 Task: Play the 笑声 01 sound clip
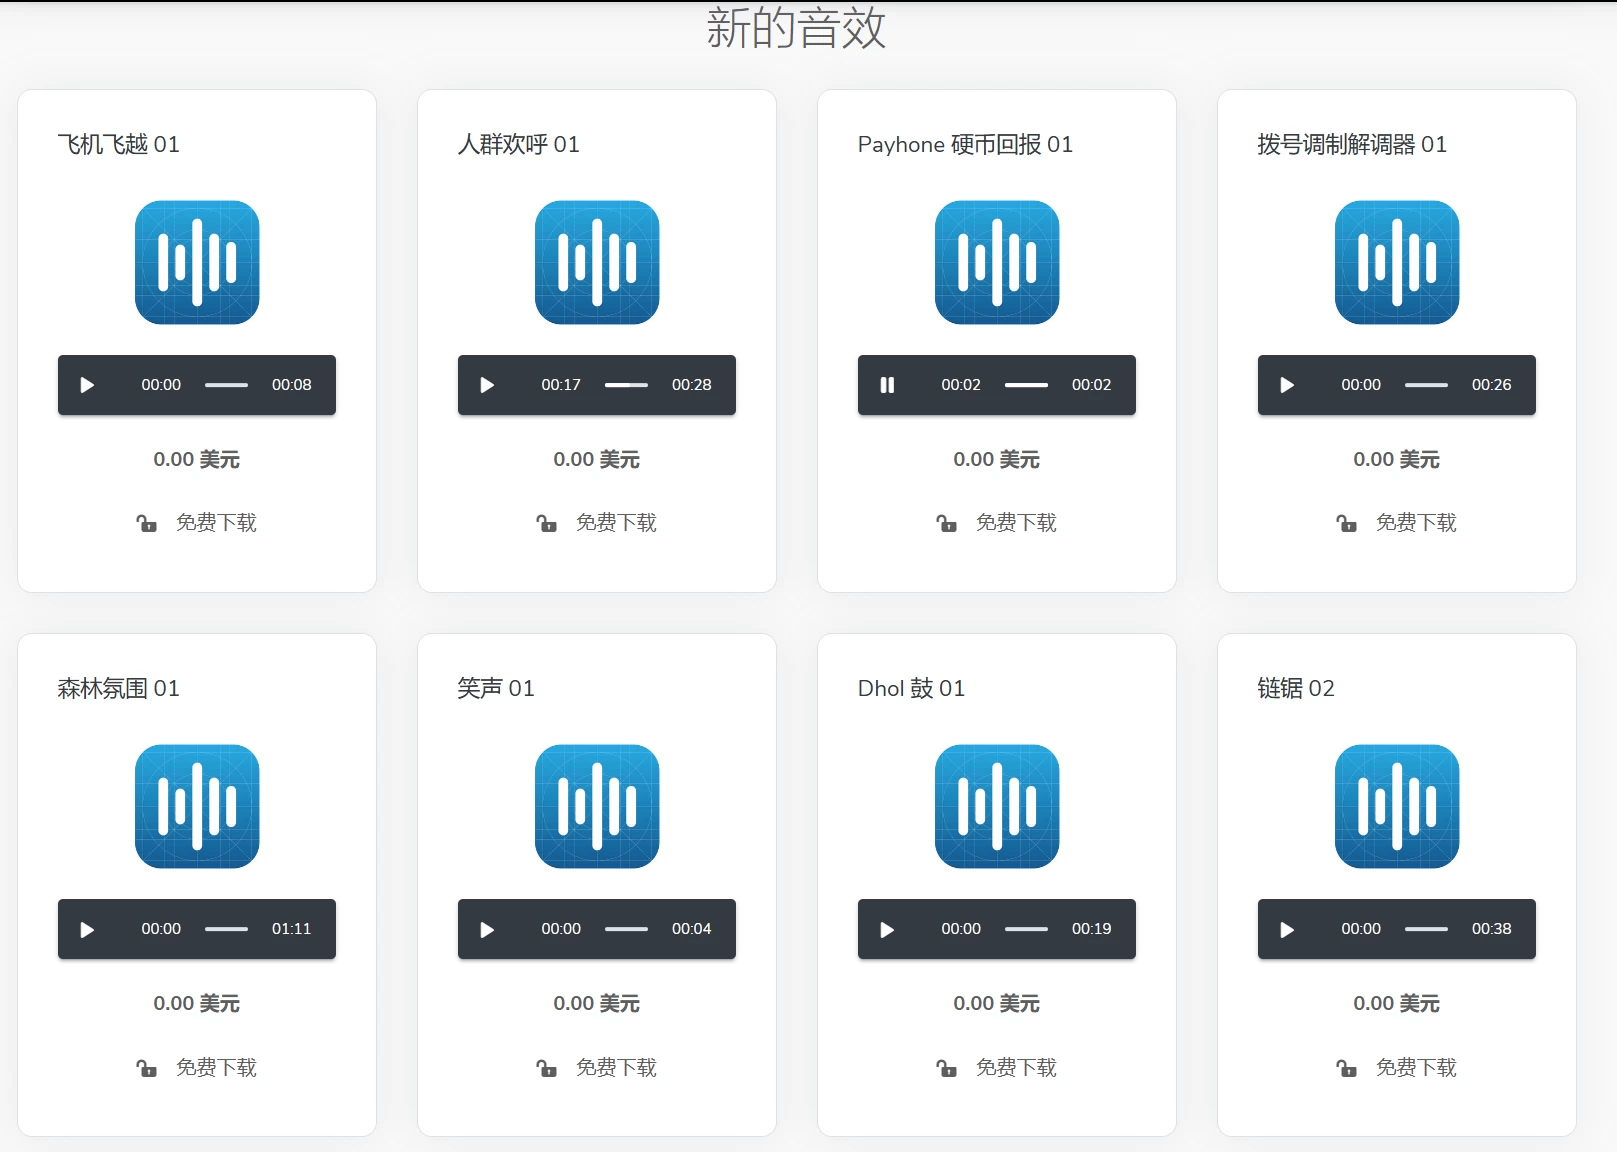(487, 929)
